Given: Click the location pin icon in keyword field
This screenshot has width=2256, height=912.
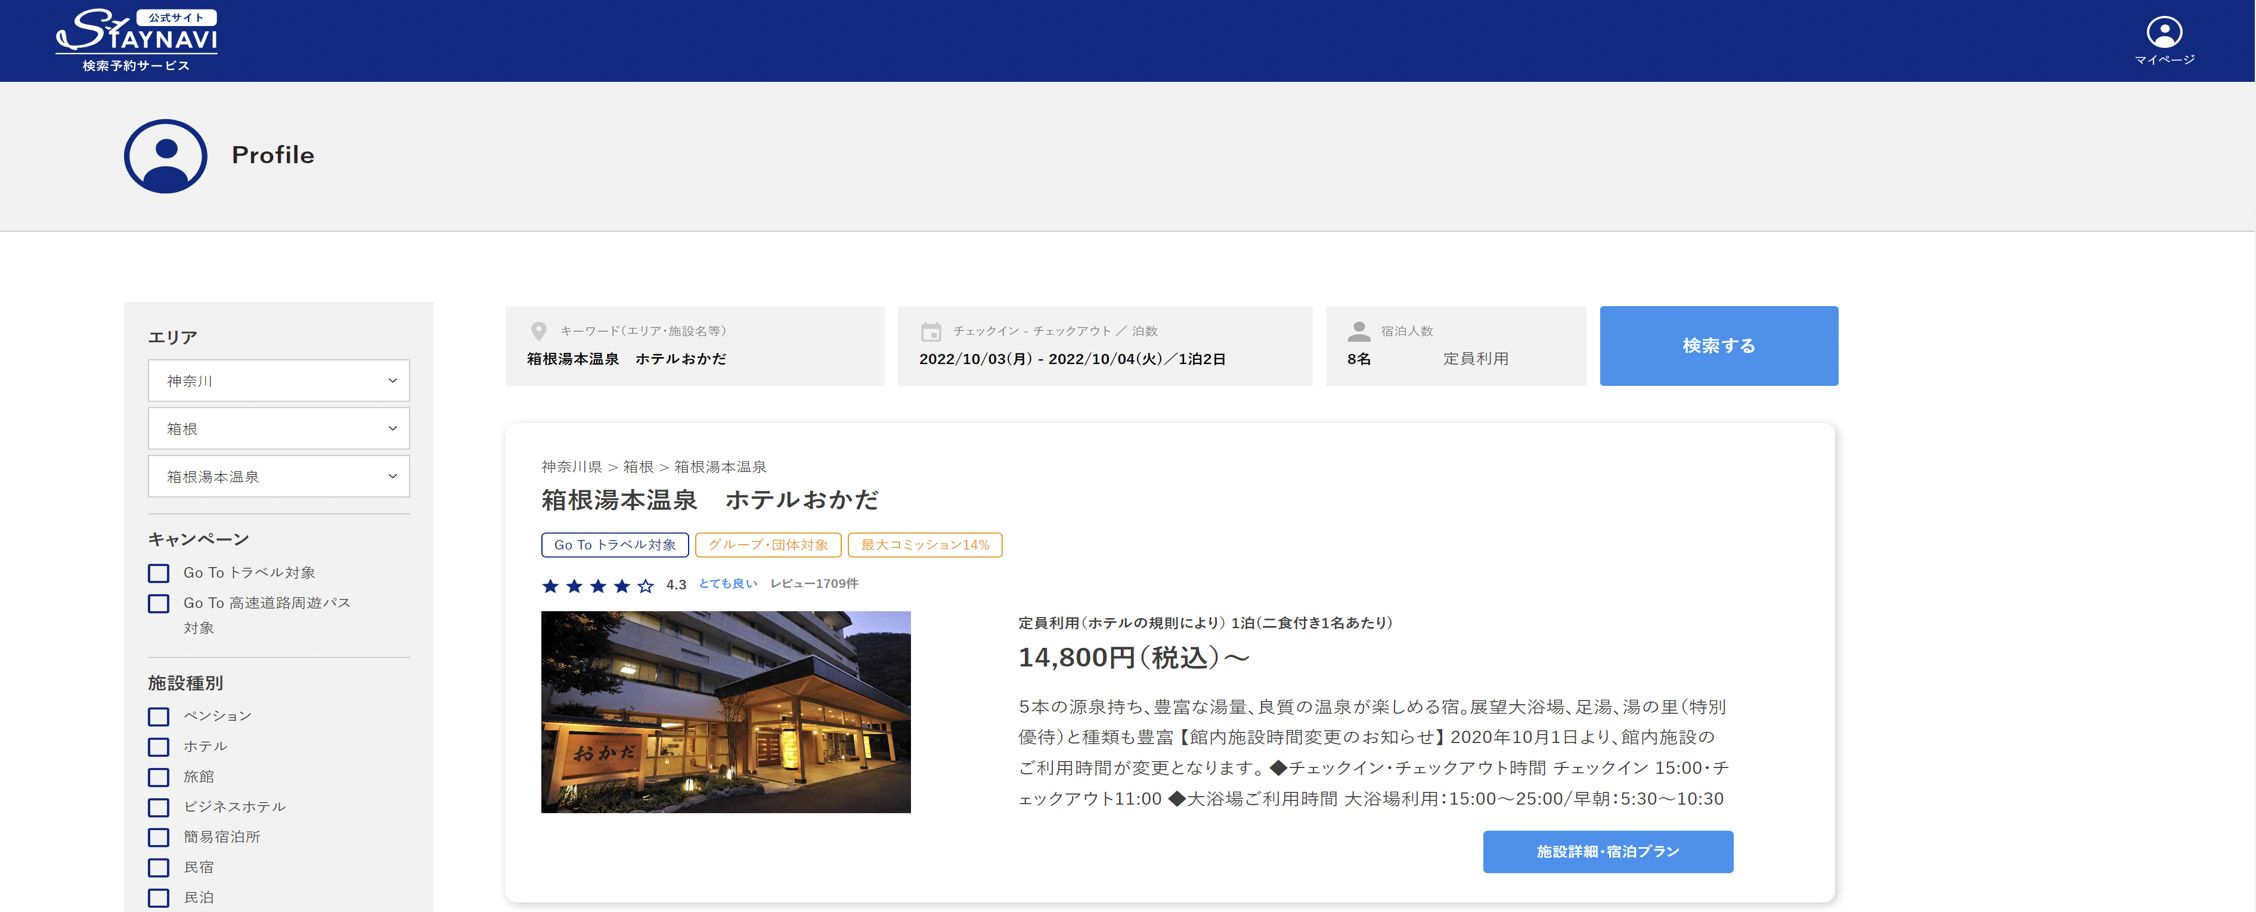Looking at the screenshot, I should point(538,331).
